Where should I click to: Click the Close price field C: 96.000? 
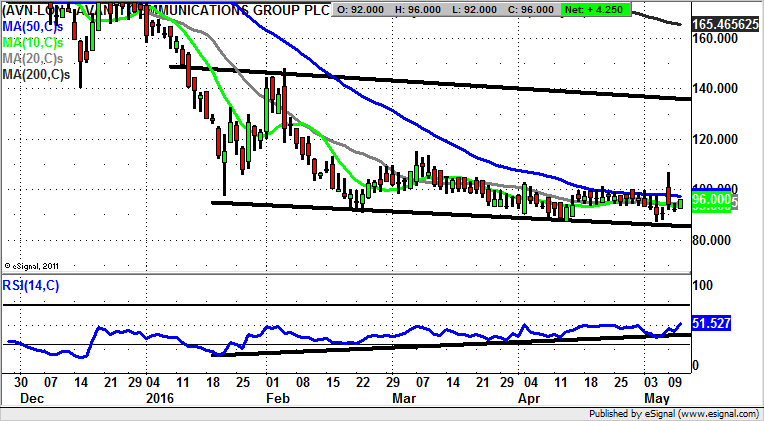coord(528,9)
